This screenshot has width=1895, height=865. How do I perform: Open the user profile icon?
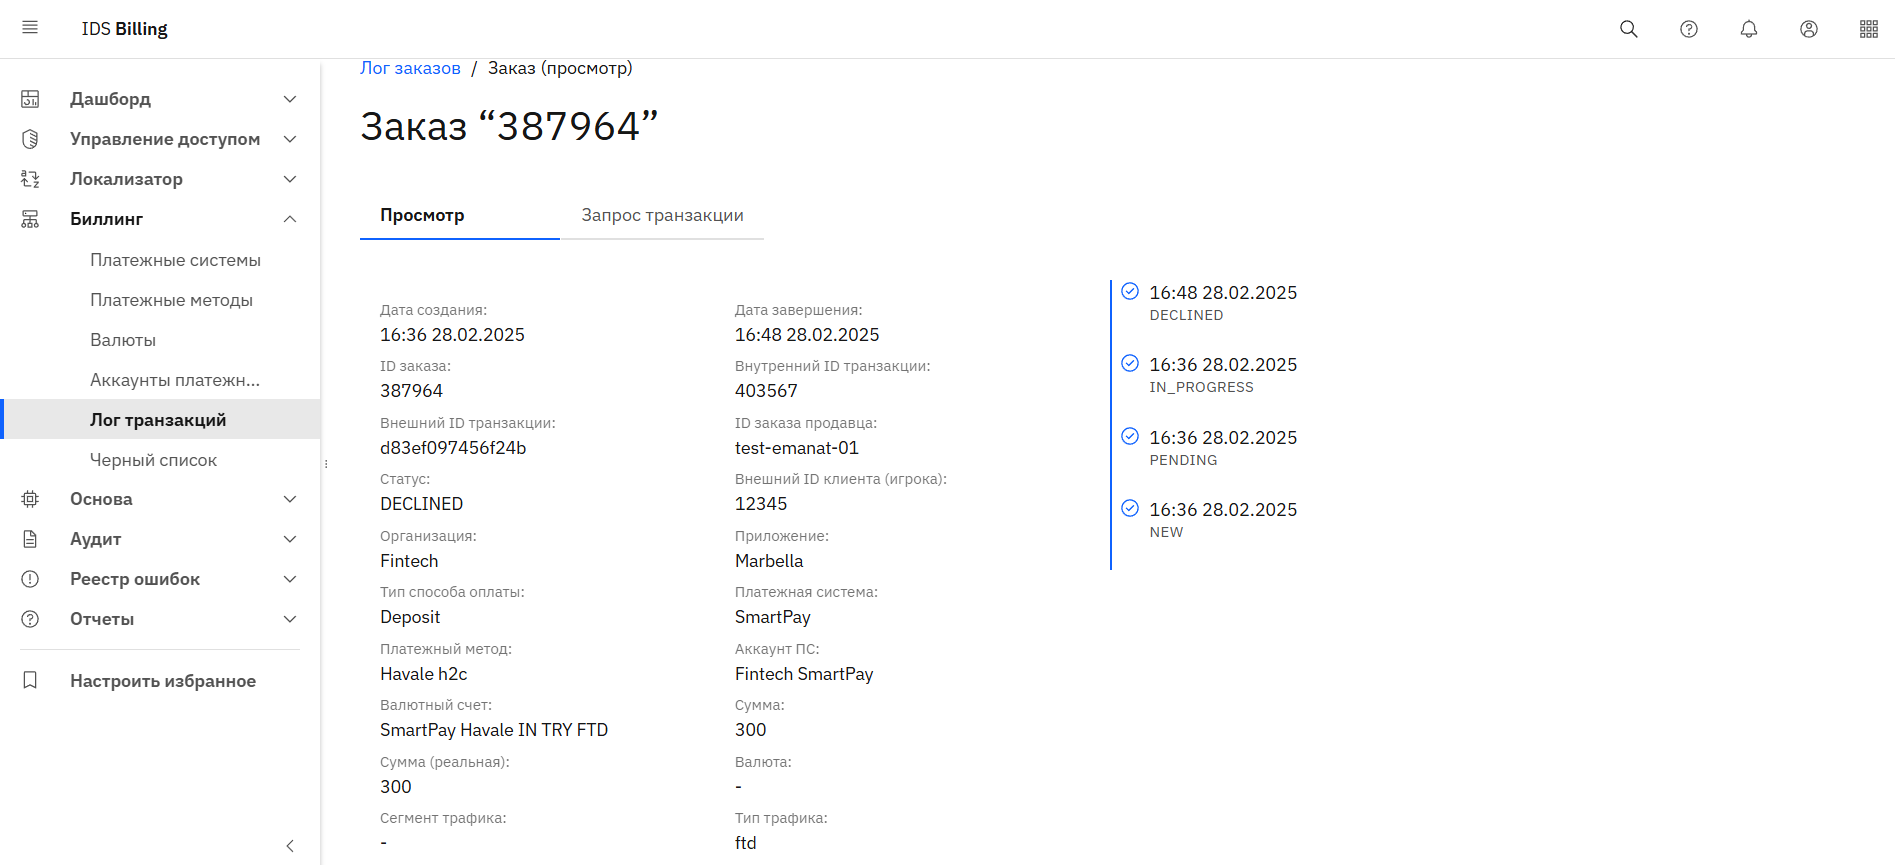pos(1808,29)
